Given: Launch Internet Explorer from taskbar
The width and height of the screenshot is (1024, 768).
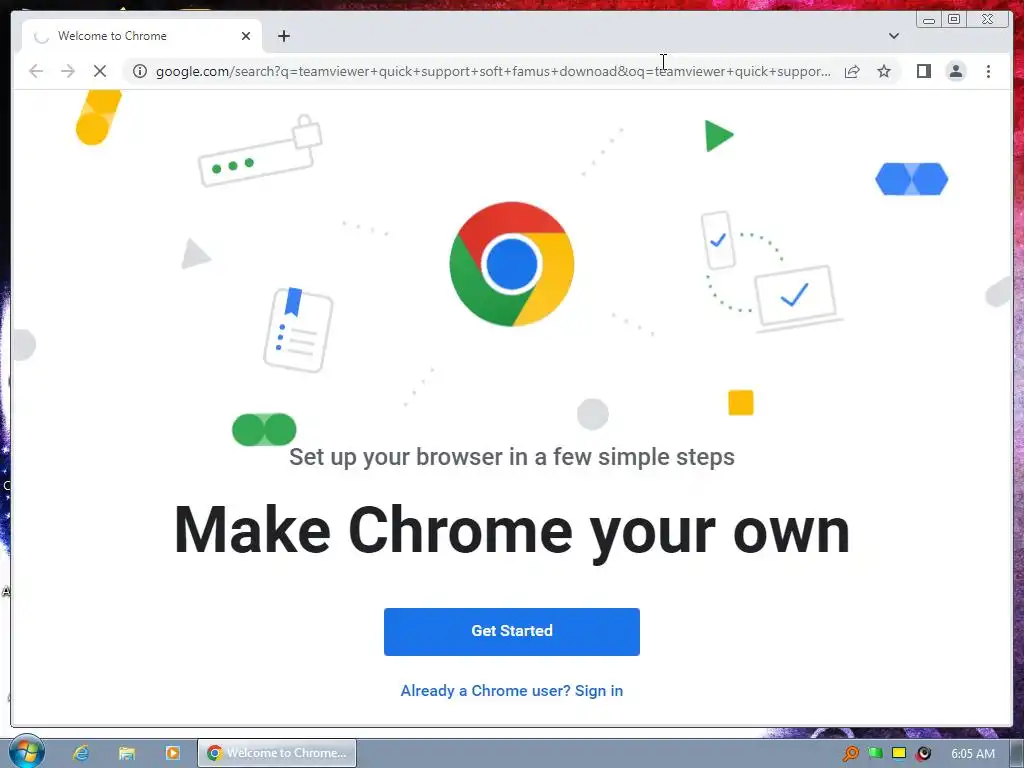Looking at the screenshot, I should [81, 753].
